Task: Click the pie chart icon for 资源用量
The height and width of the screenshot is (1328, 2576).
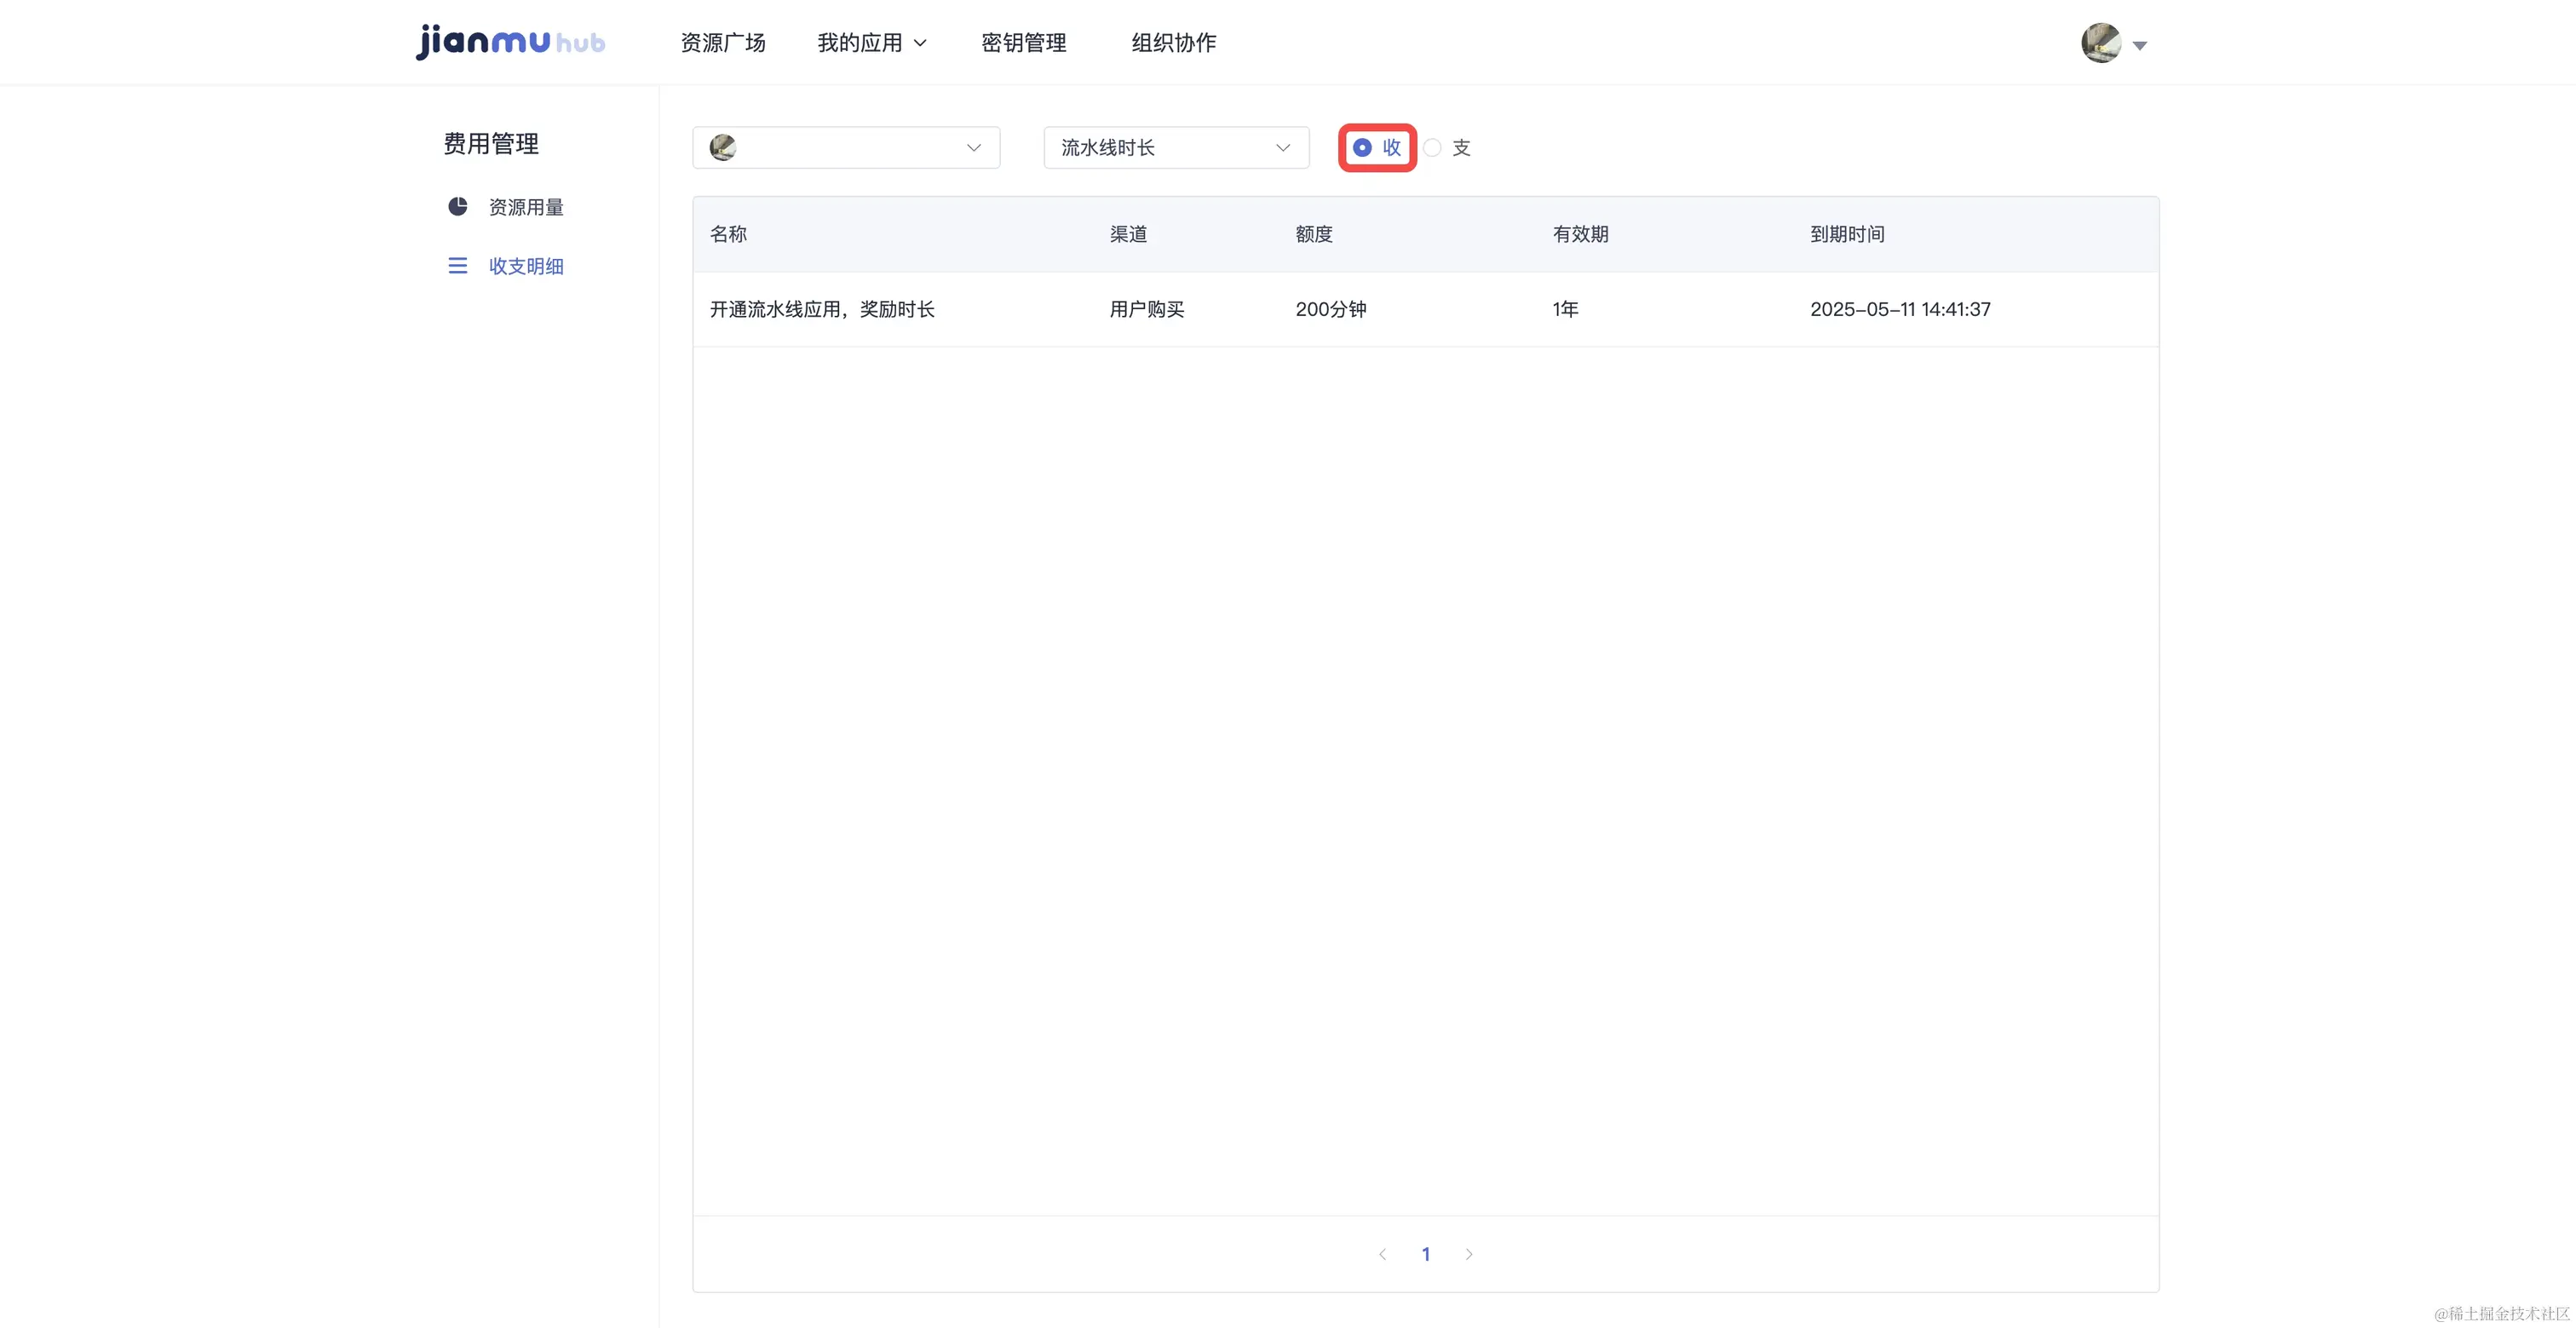Action: point(458,206)
